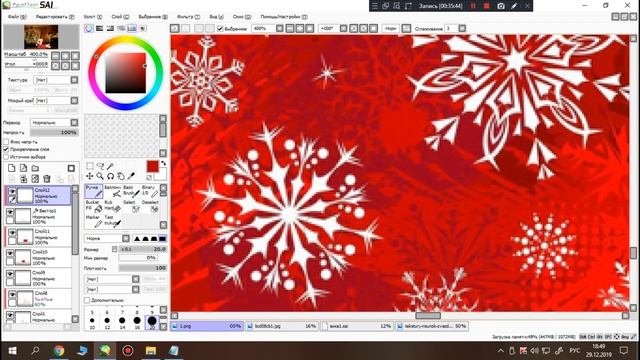Open the Помощь/Настройки menu
Viewport: 640px width, 360px height.
point(284,17)
